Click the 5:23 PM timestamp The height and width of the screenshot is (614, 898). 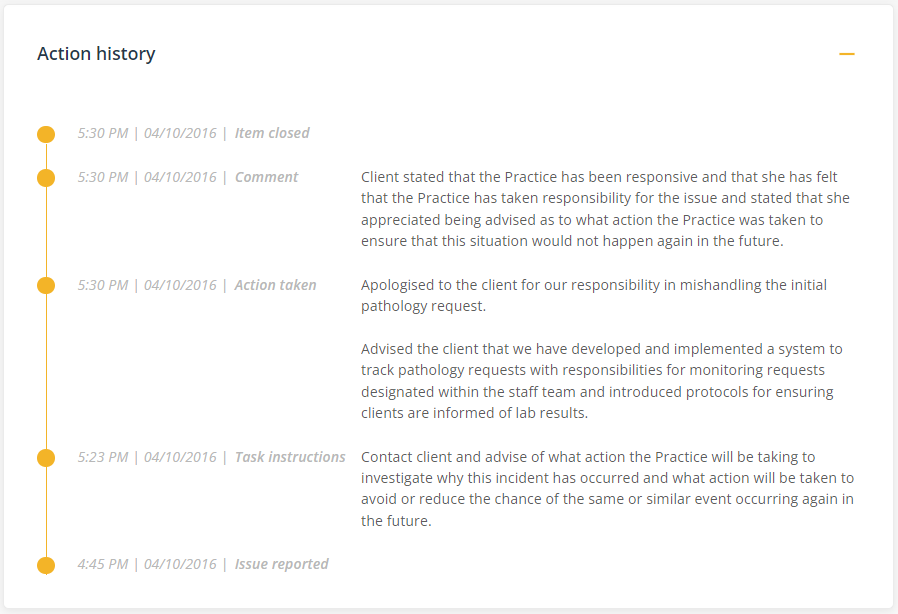pyautogui.click(x=103, y=457)
